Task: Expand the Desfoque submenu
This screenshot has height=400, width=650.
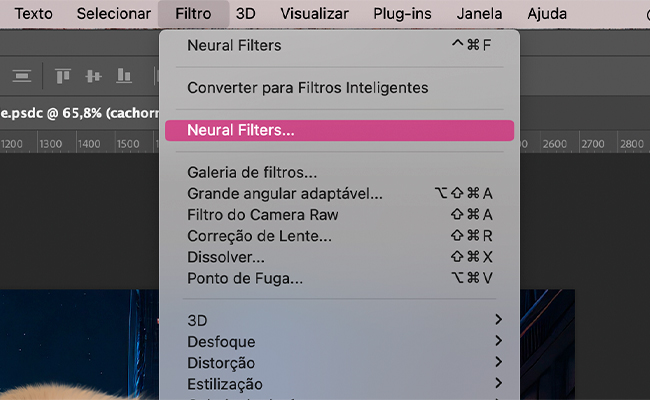Action: point(340,342)
